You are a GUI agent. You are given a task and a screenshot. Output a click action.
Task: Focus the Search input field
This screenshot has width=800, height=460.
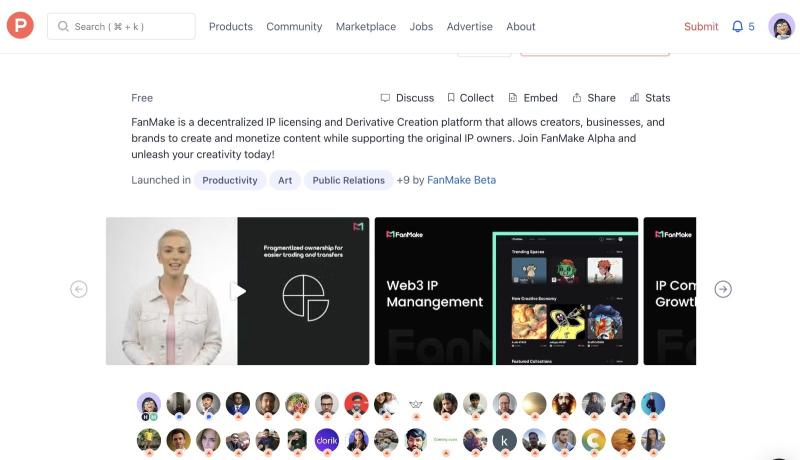click(121, 27)
